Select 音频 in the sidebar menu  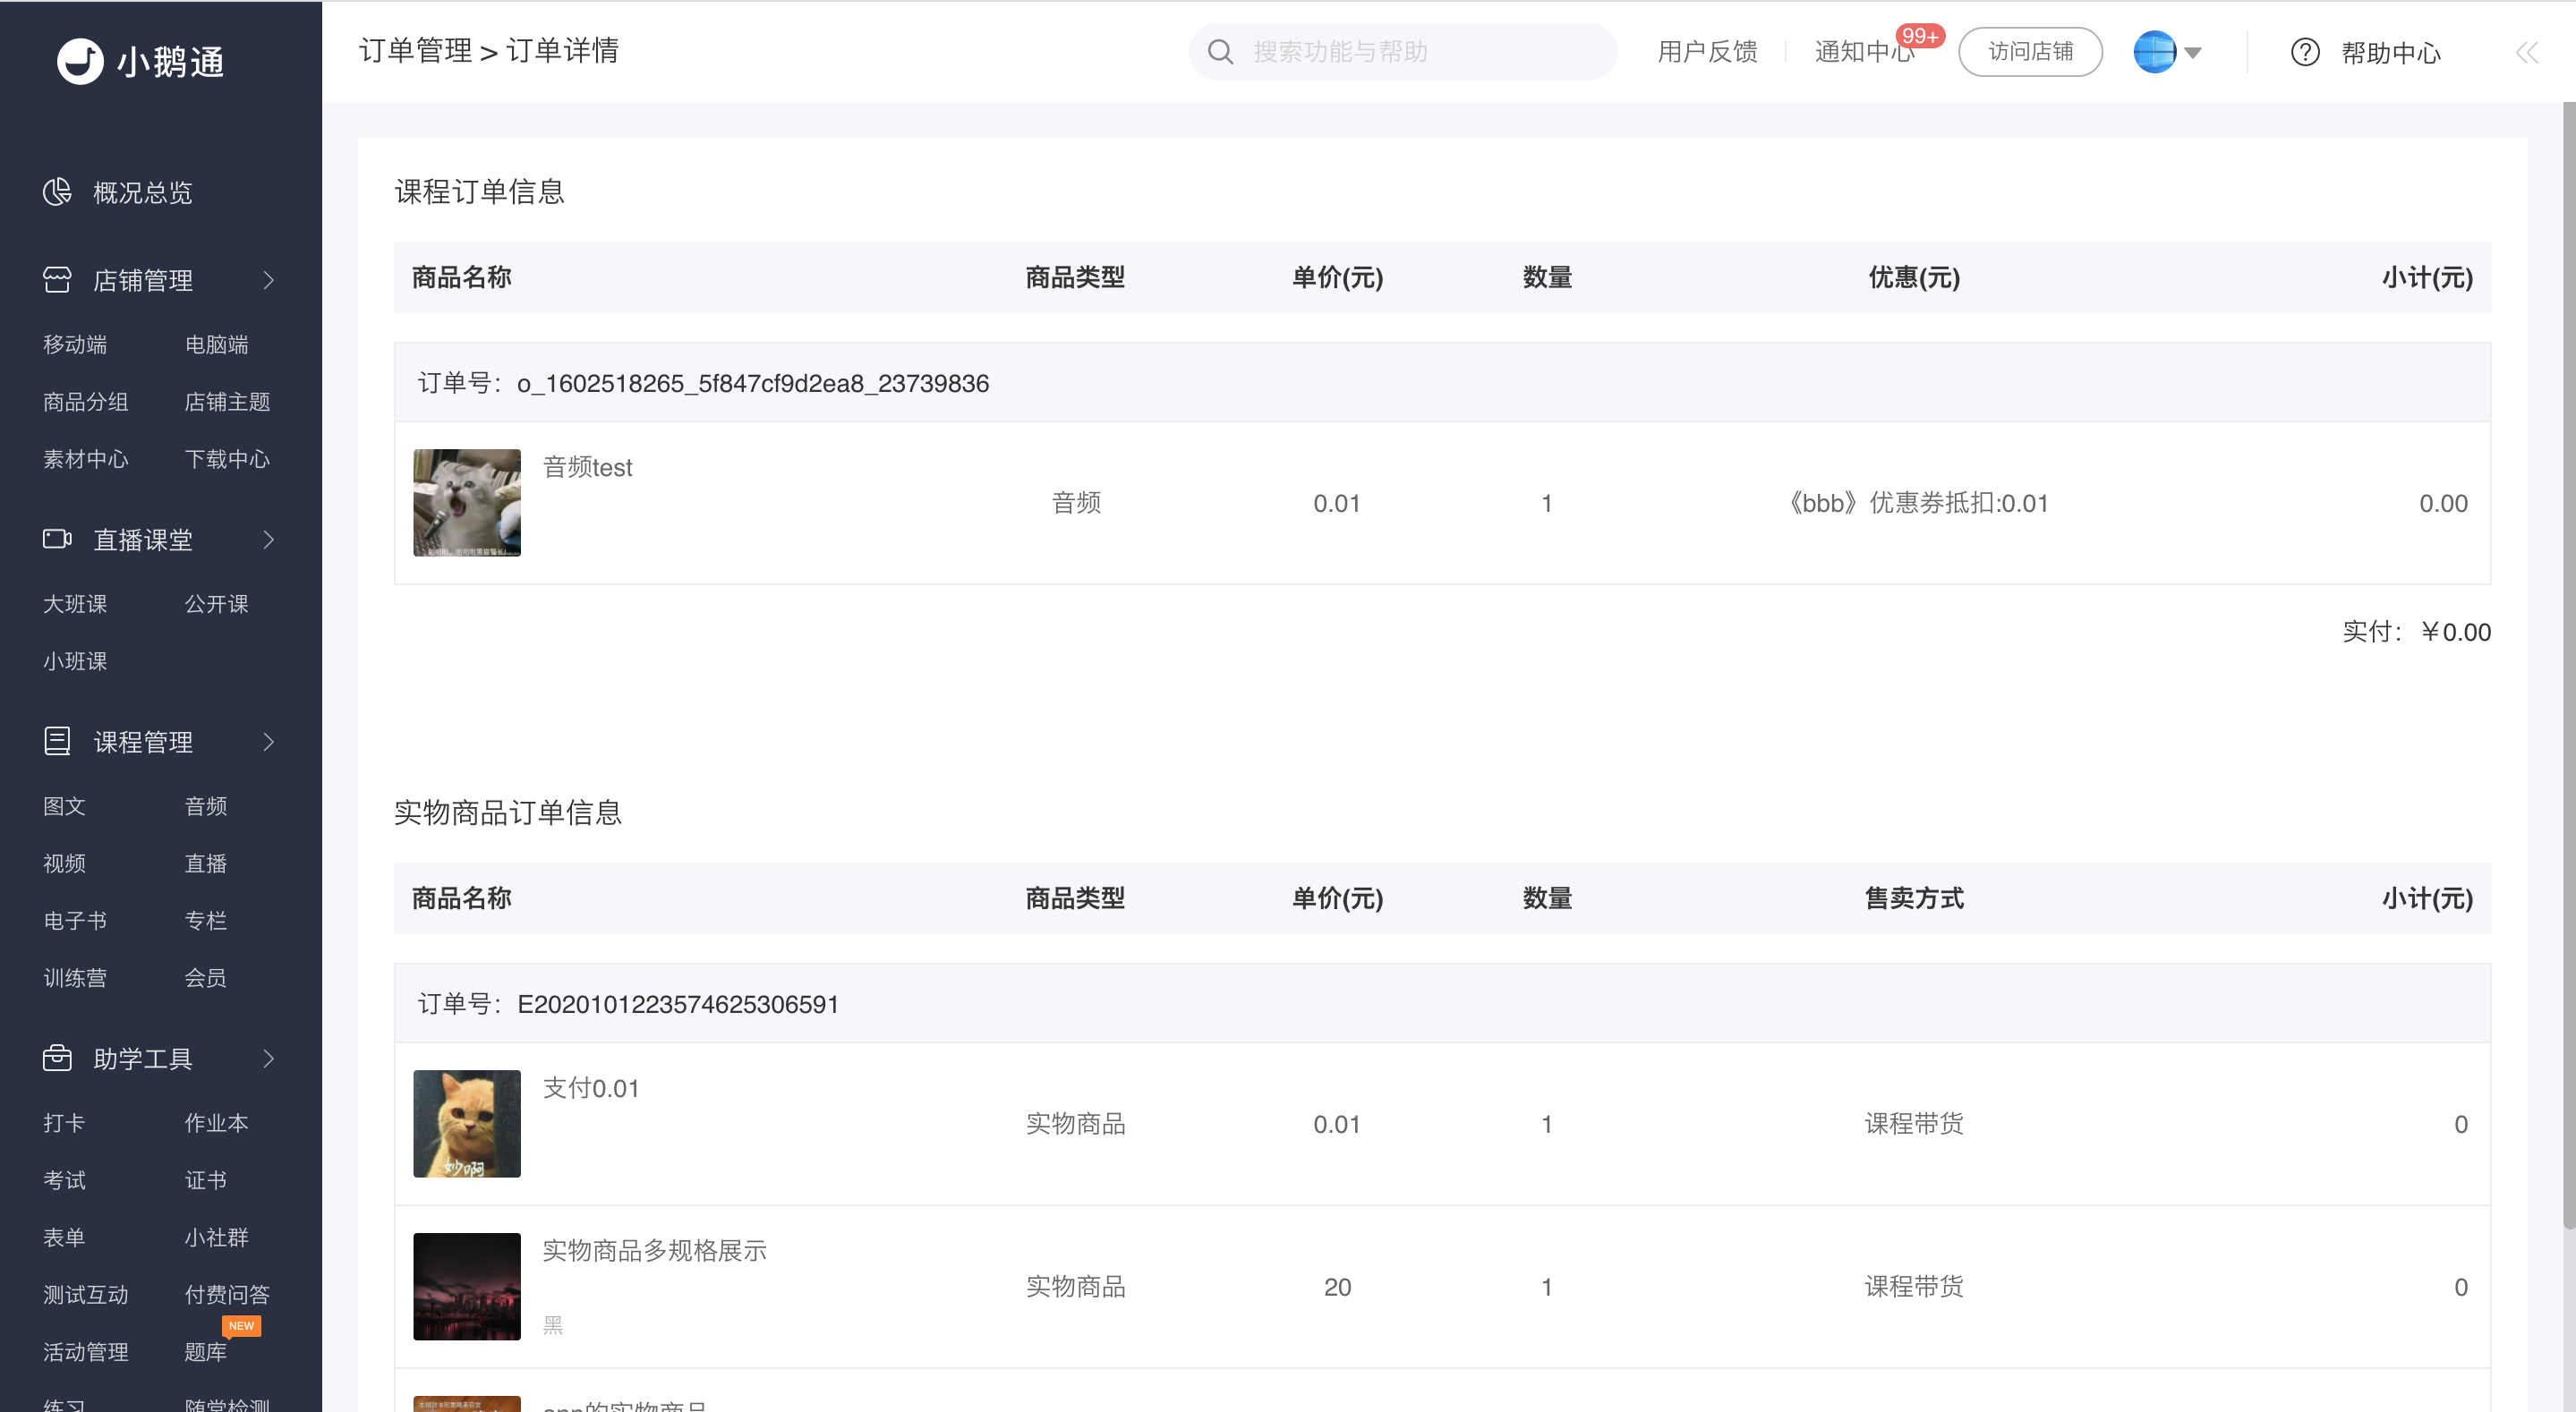click(x=206, y=805)
